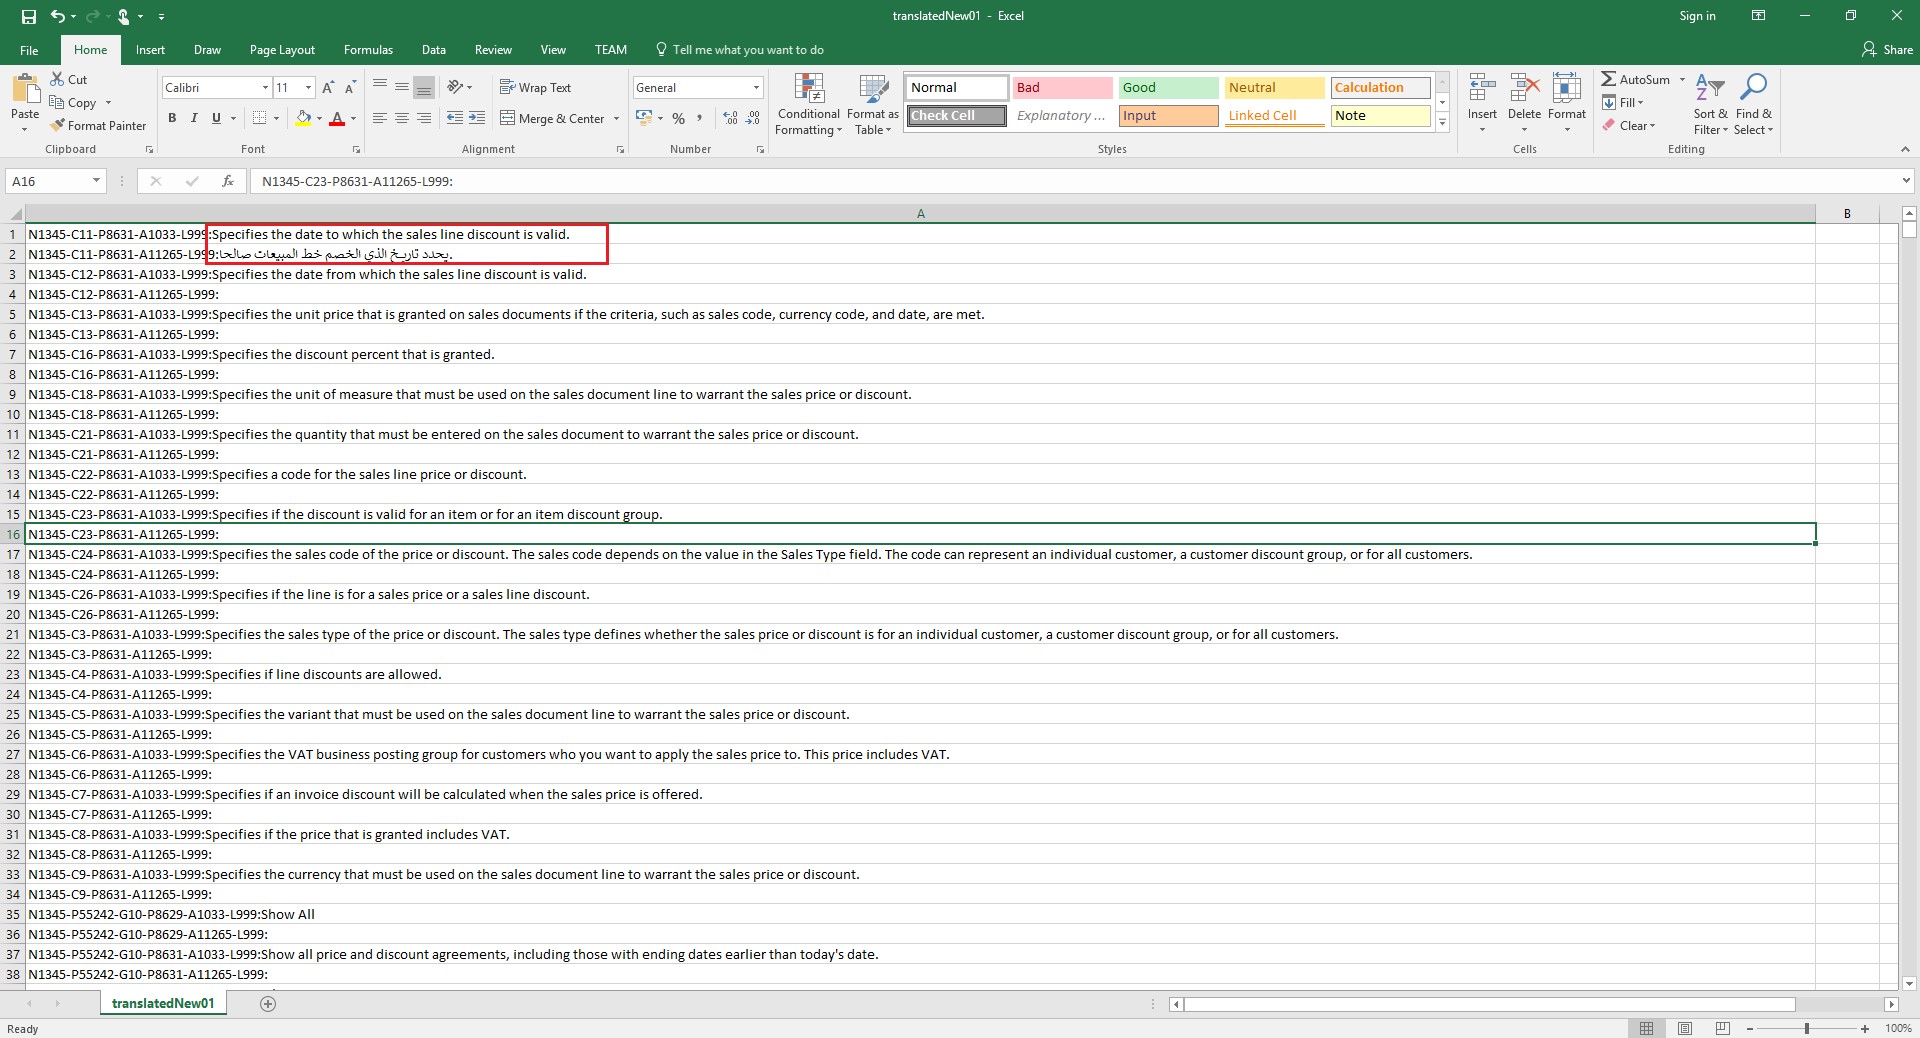
Task: Toggle Bold formatting
Action: point(172,118)
